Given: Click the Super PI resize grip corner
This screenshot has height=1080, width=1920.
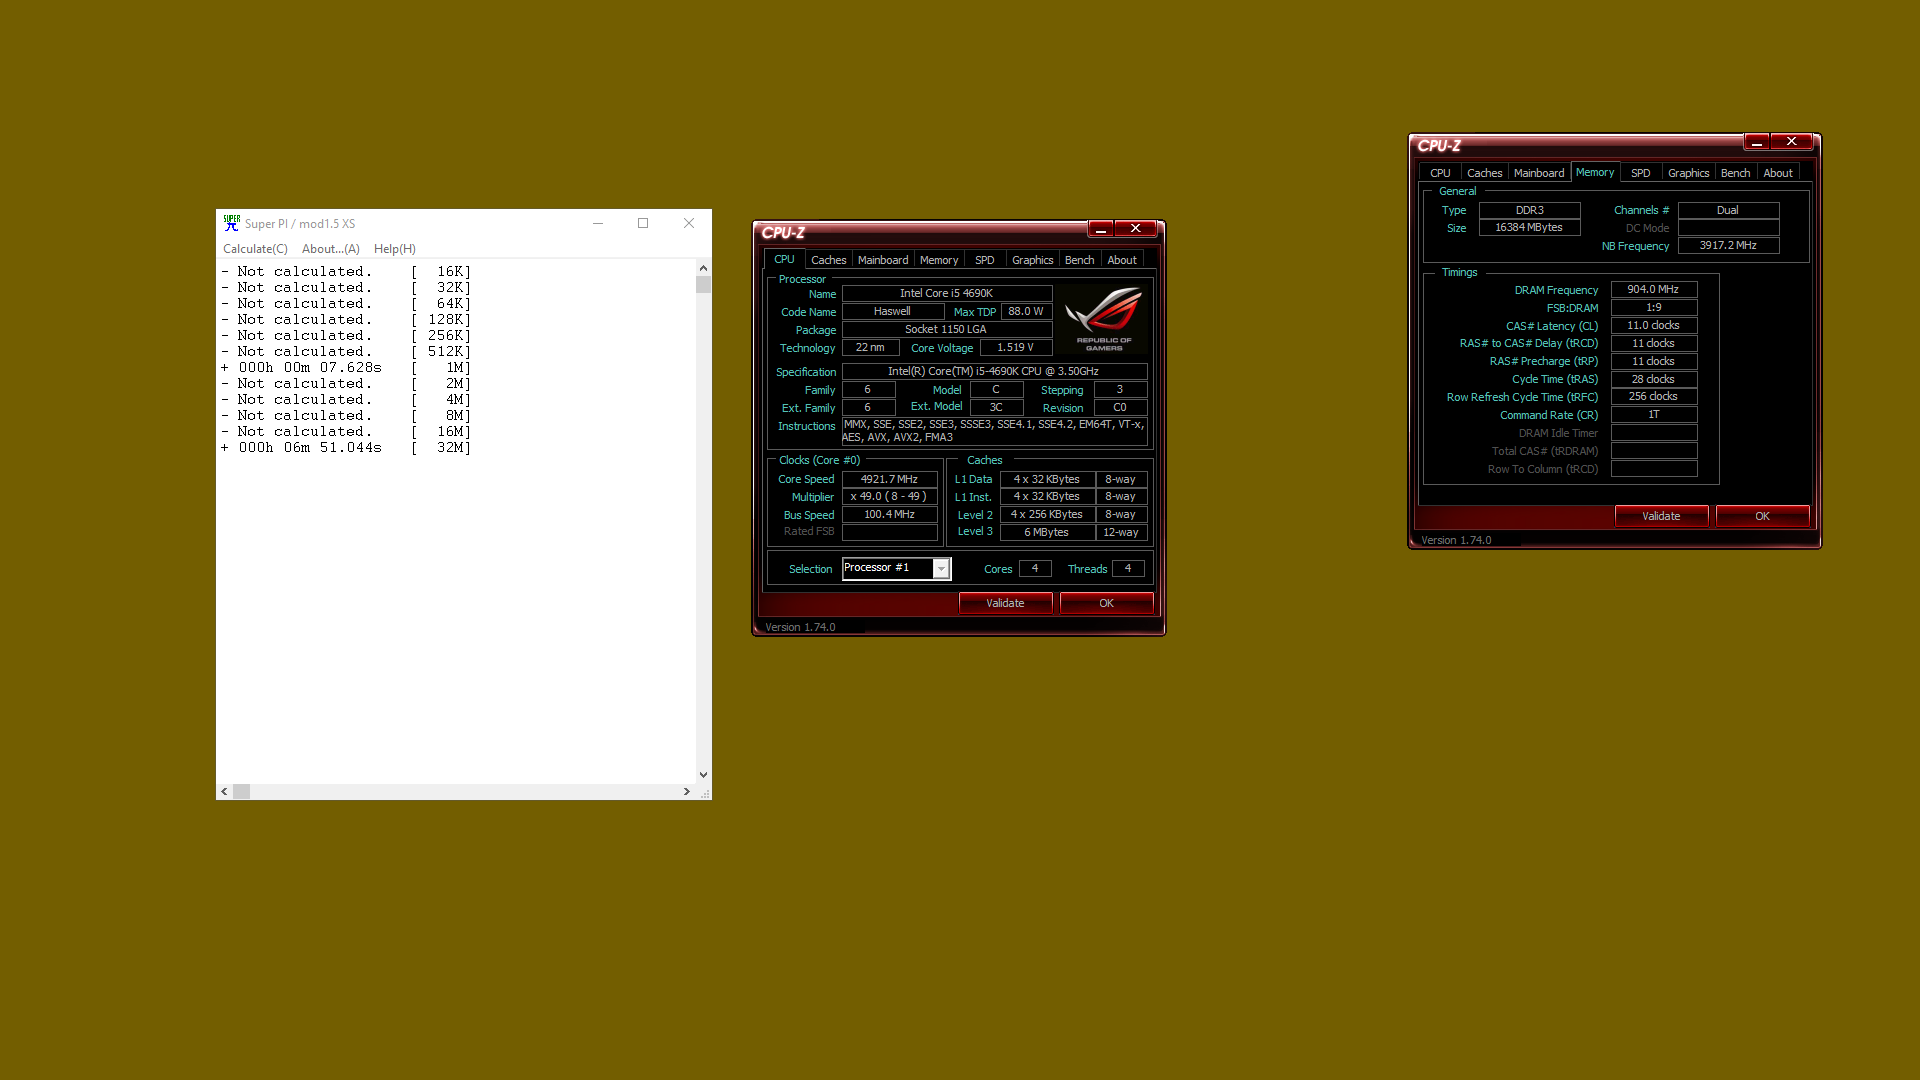Looking at the screenshot, I should pyautogui.click(x=705, y=792).
